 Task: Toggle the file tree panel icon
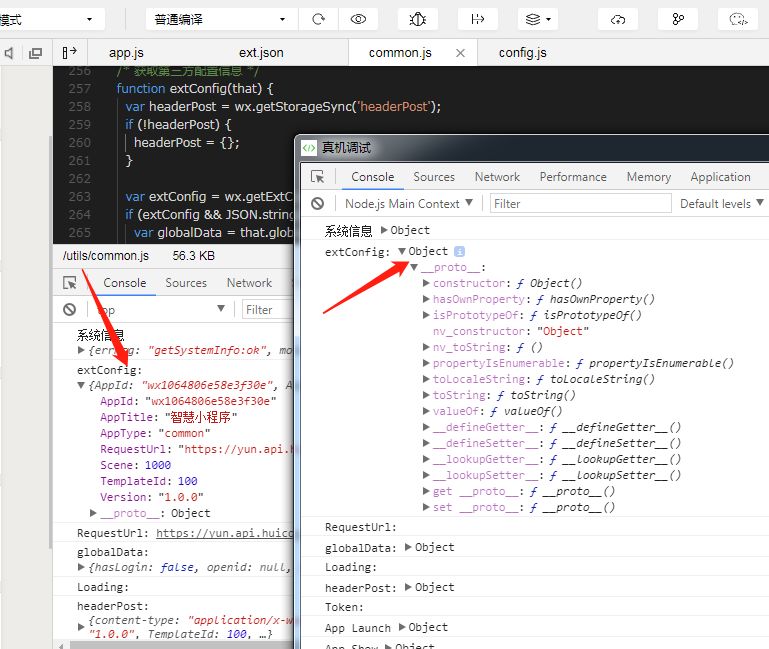70,52
